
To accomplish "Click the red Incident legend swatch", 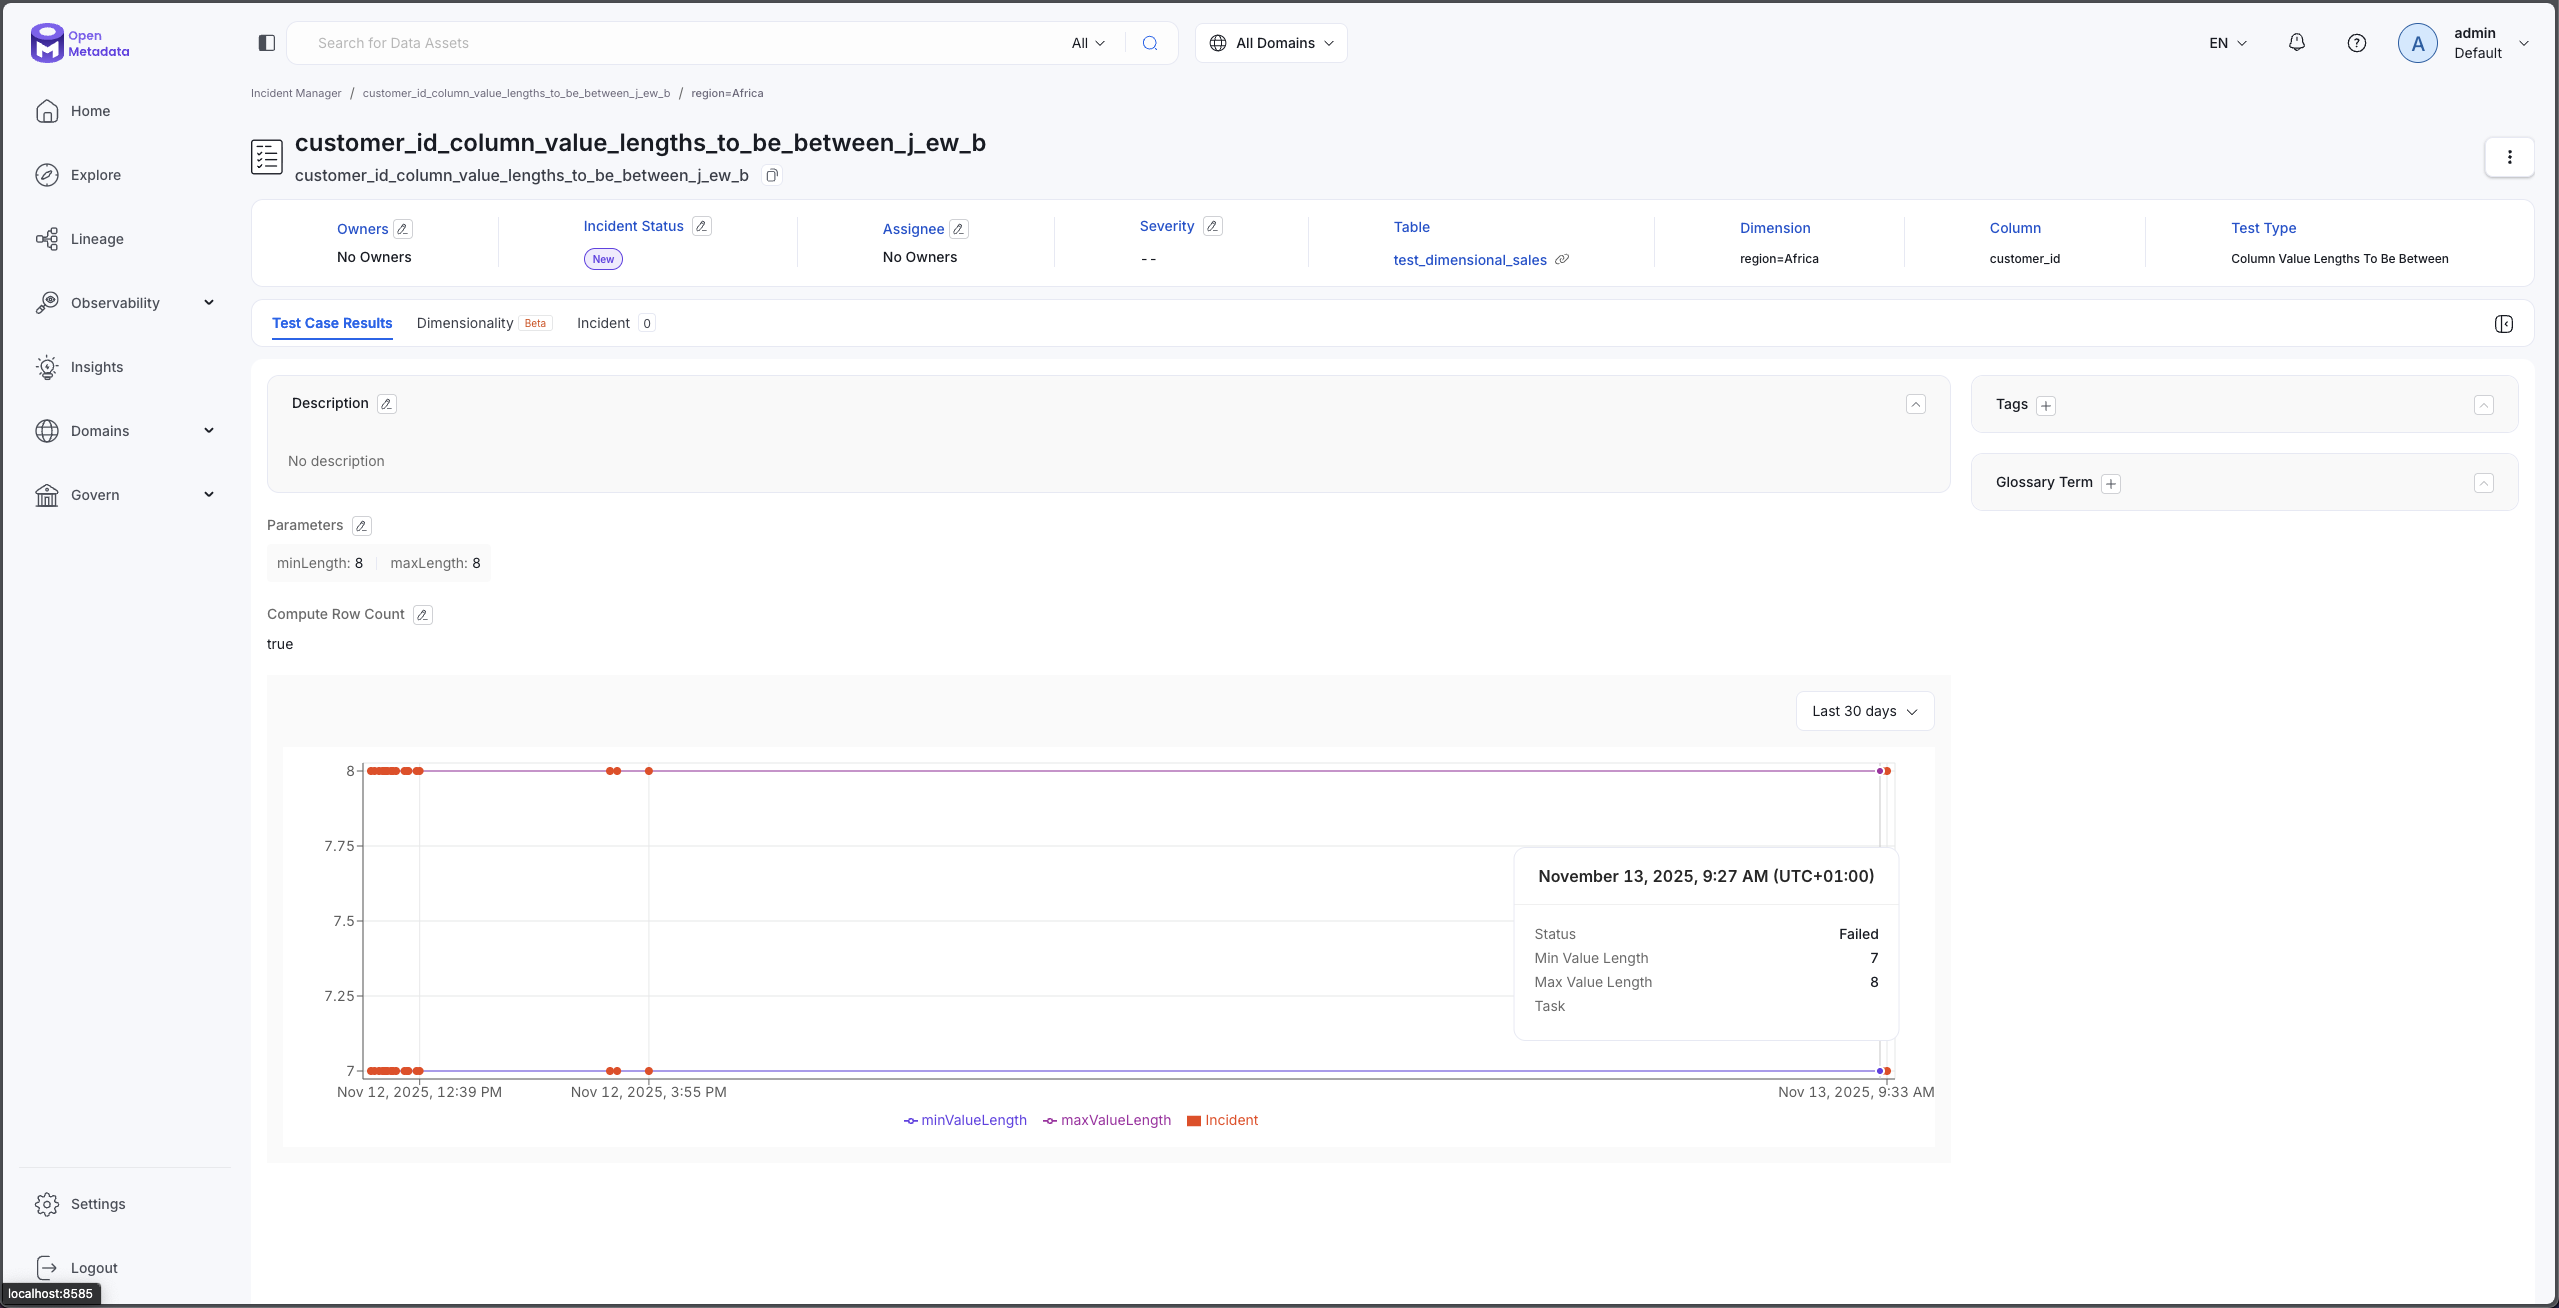I will [x=1193, y=1121].
